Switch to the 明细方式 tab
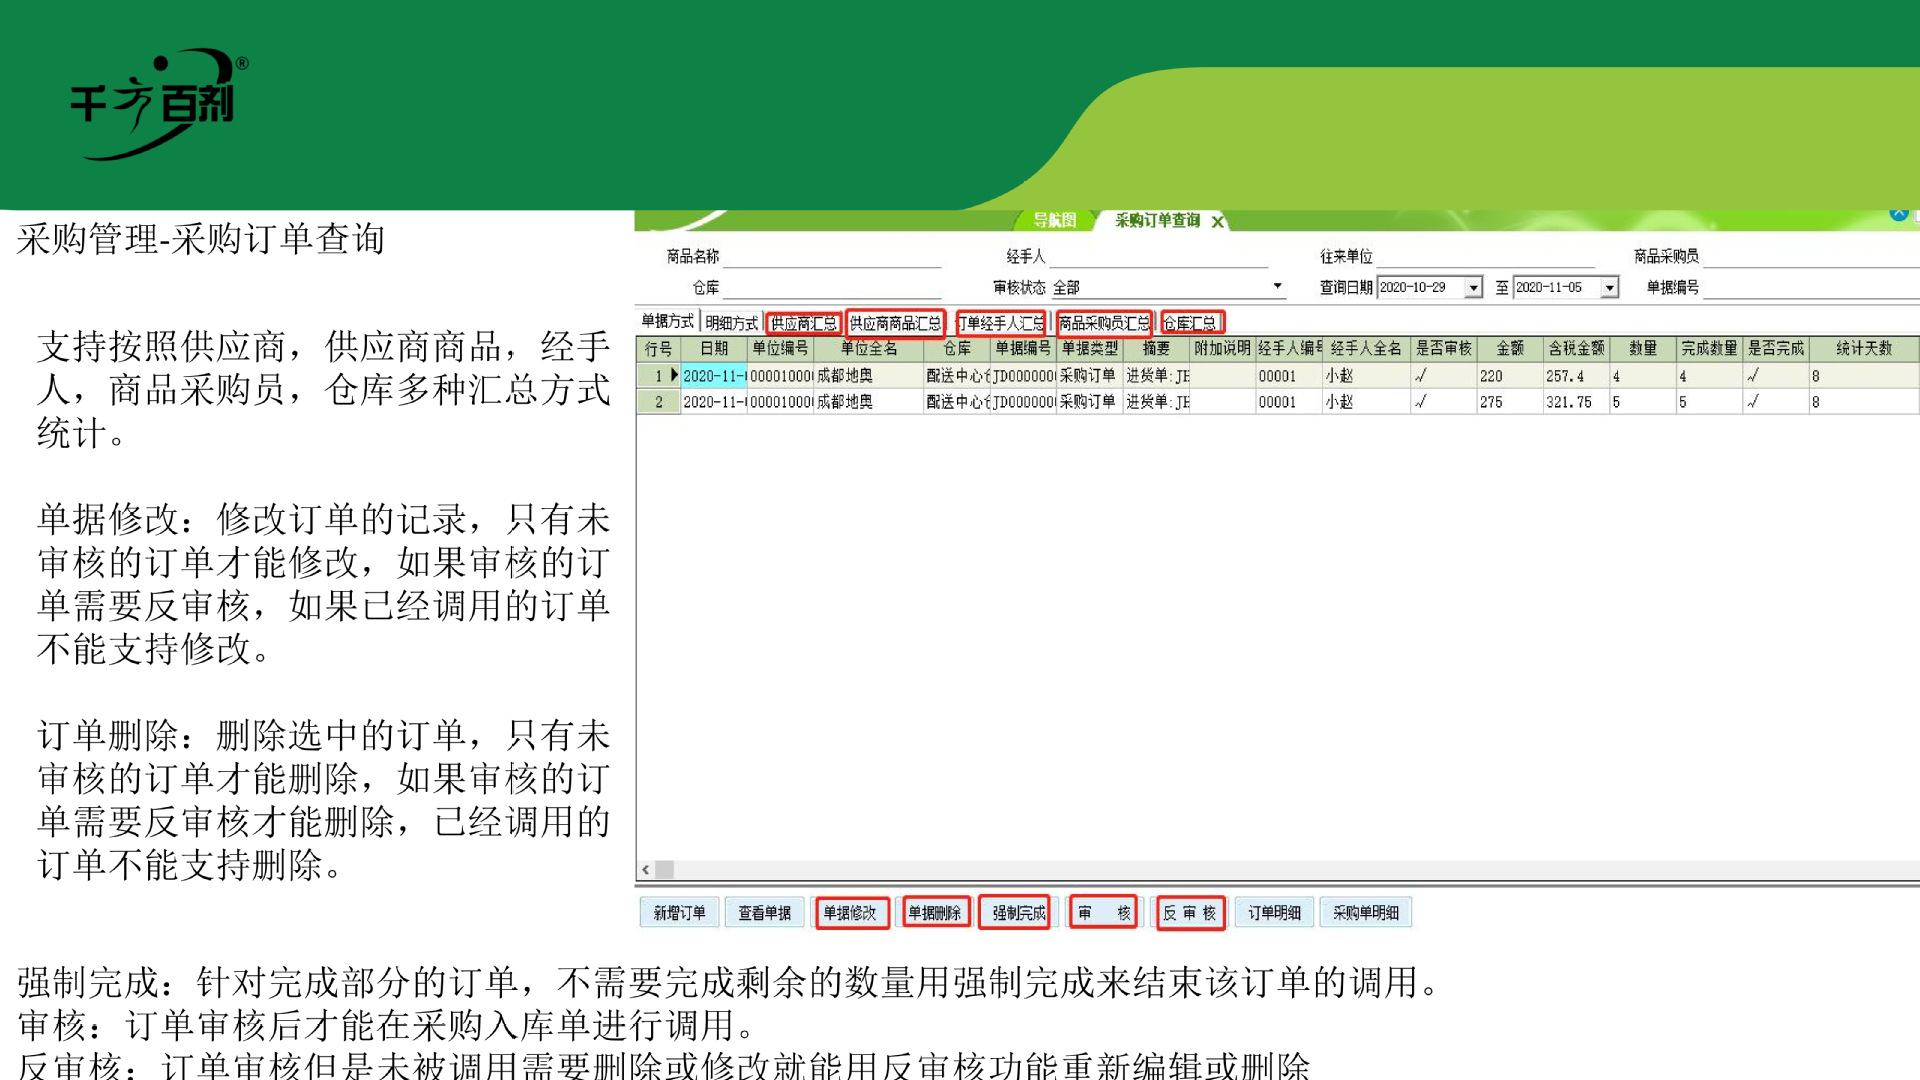Screen dimensions: 1920x1080 click(x=731, y=322)
